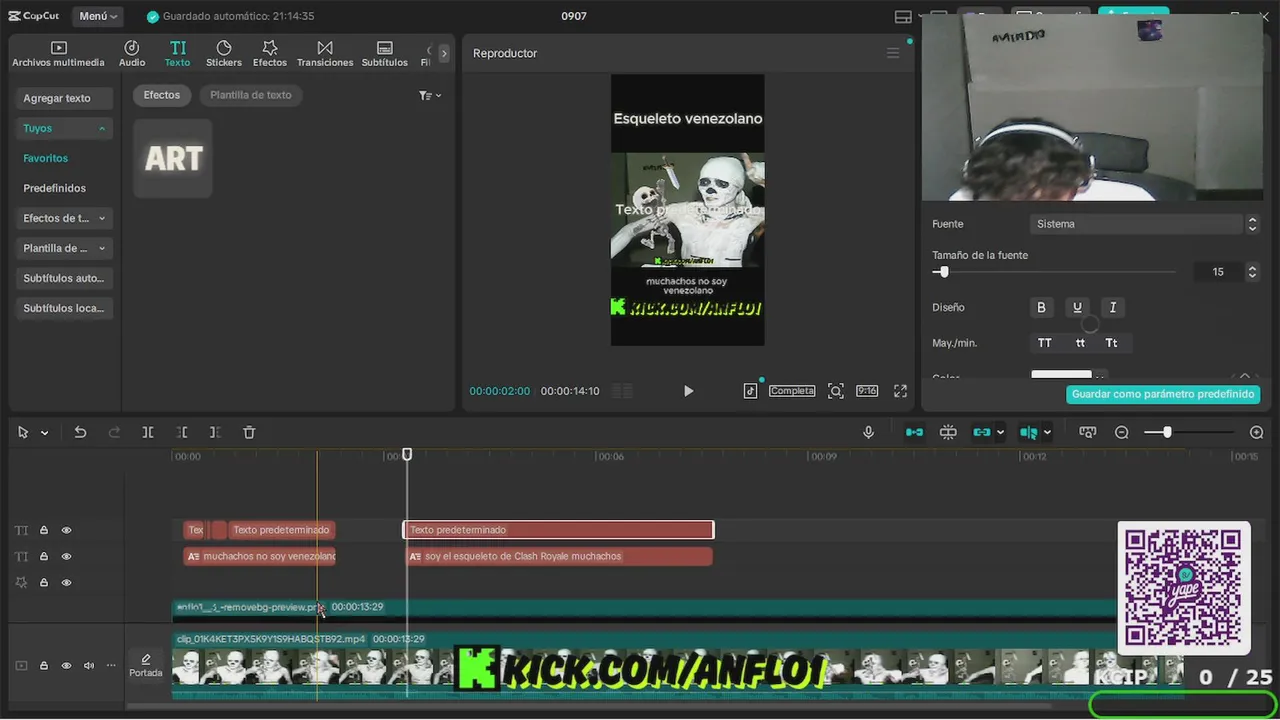
Task: Switch to the Efectos tab
Action: (270, 54)
